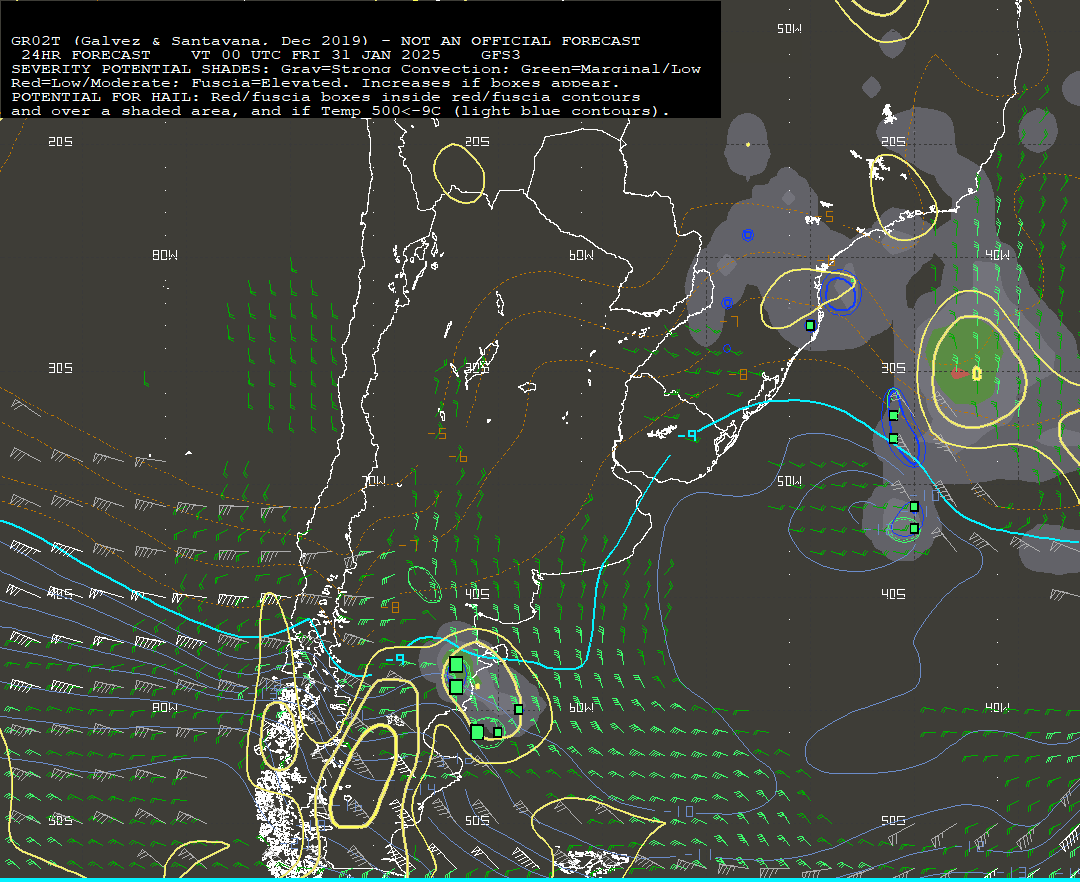Click the red marker inside the green shaded area

958,373
